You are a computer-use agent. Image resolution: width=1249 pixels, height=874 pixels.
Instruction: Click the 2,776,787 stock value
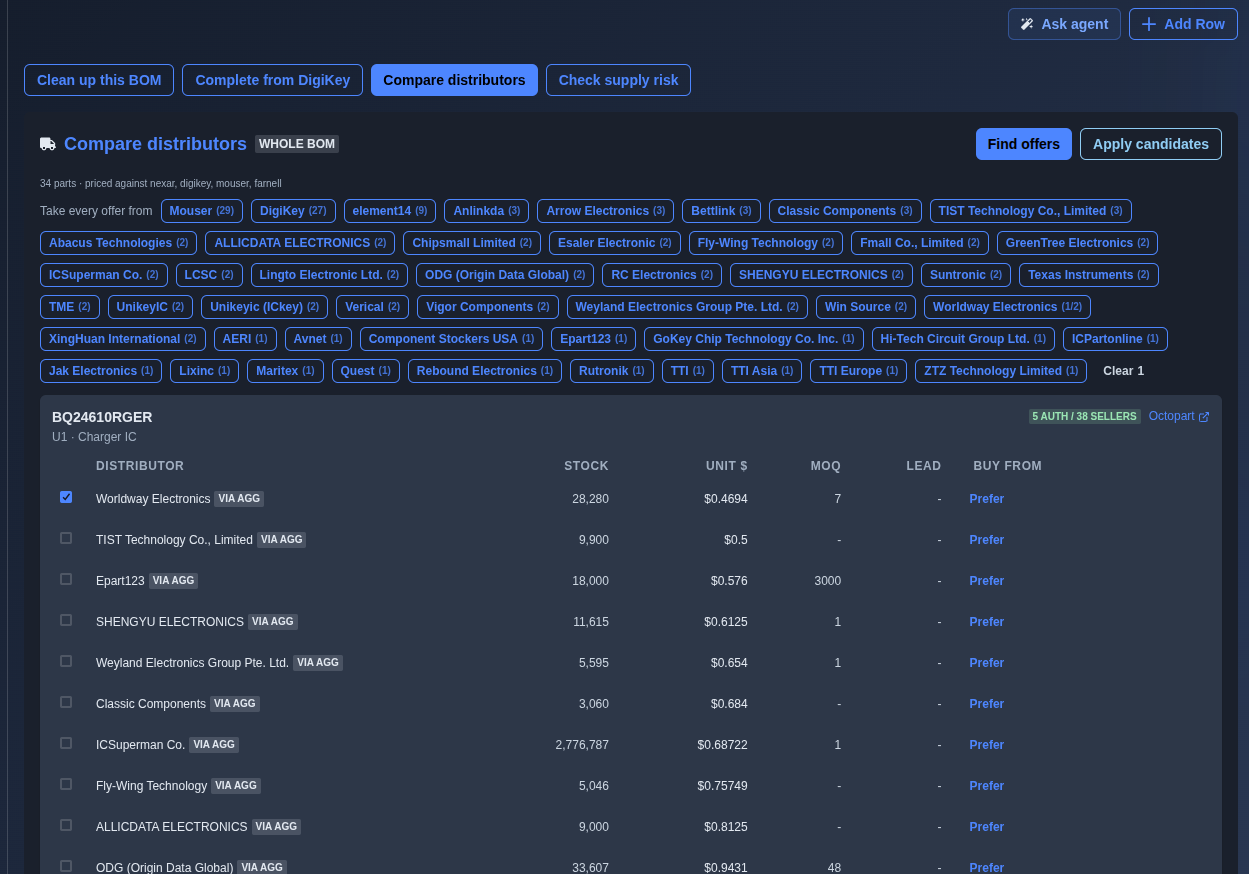582,745
